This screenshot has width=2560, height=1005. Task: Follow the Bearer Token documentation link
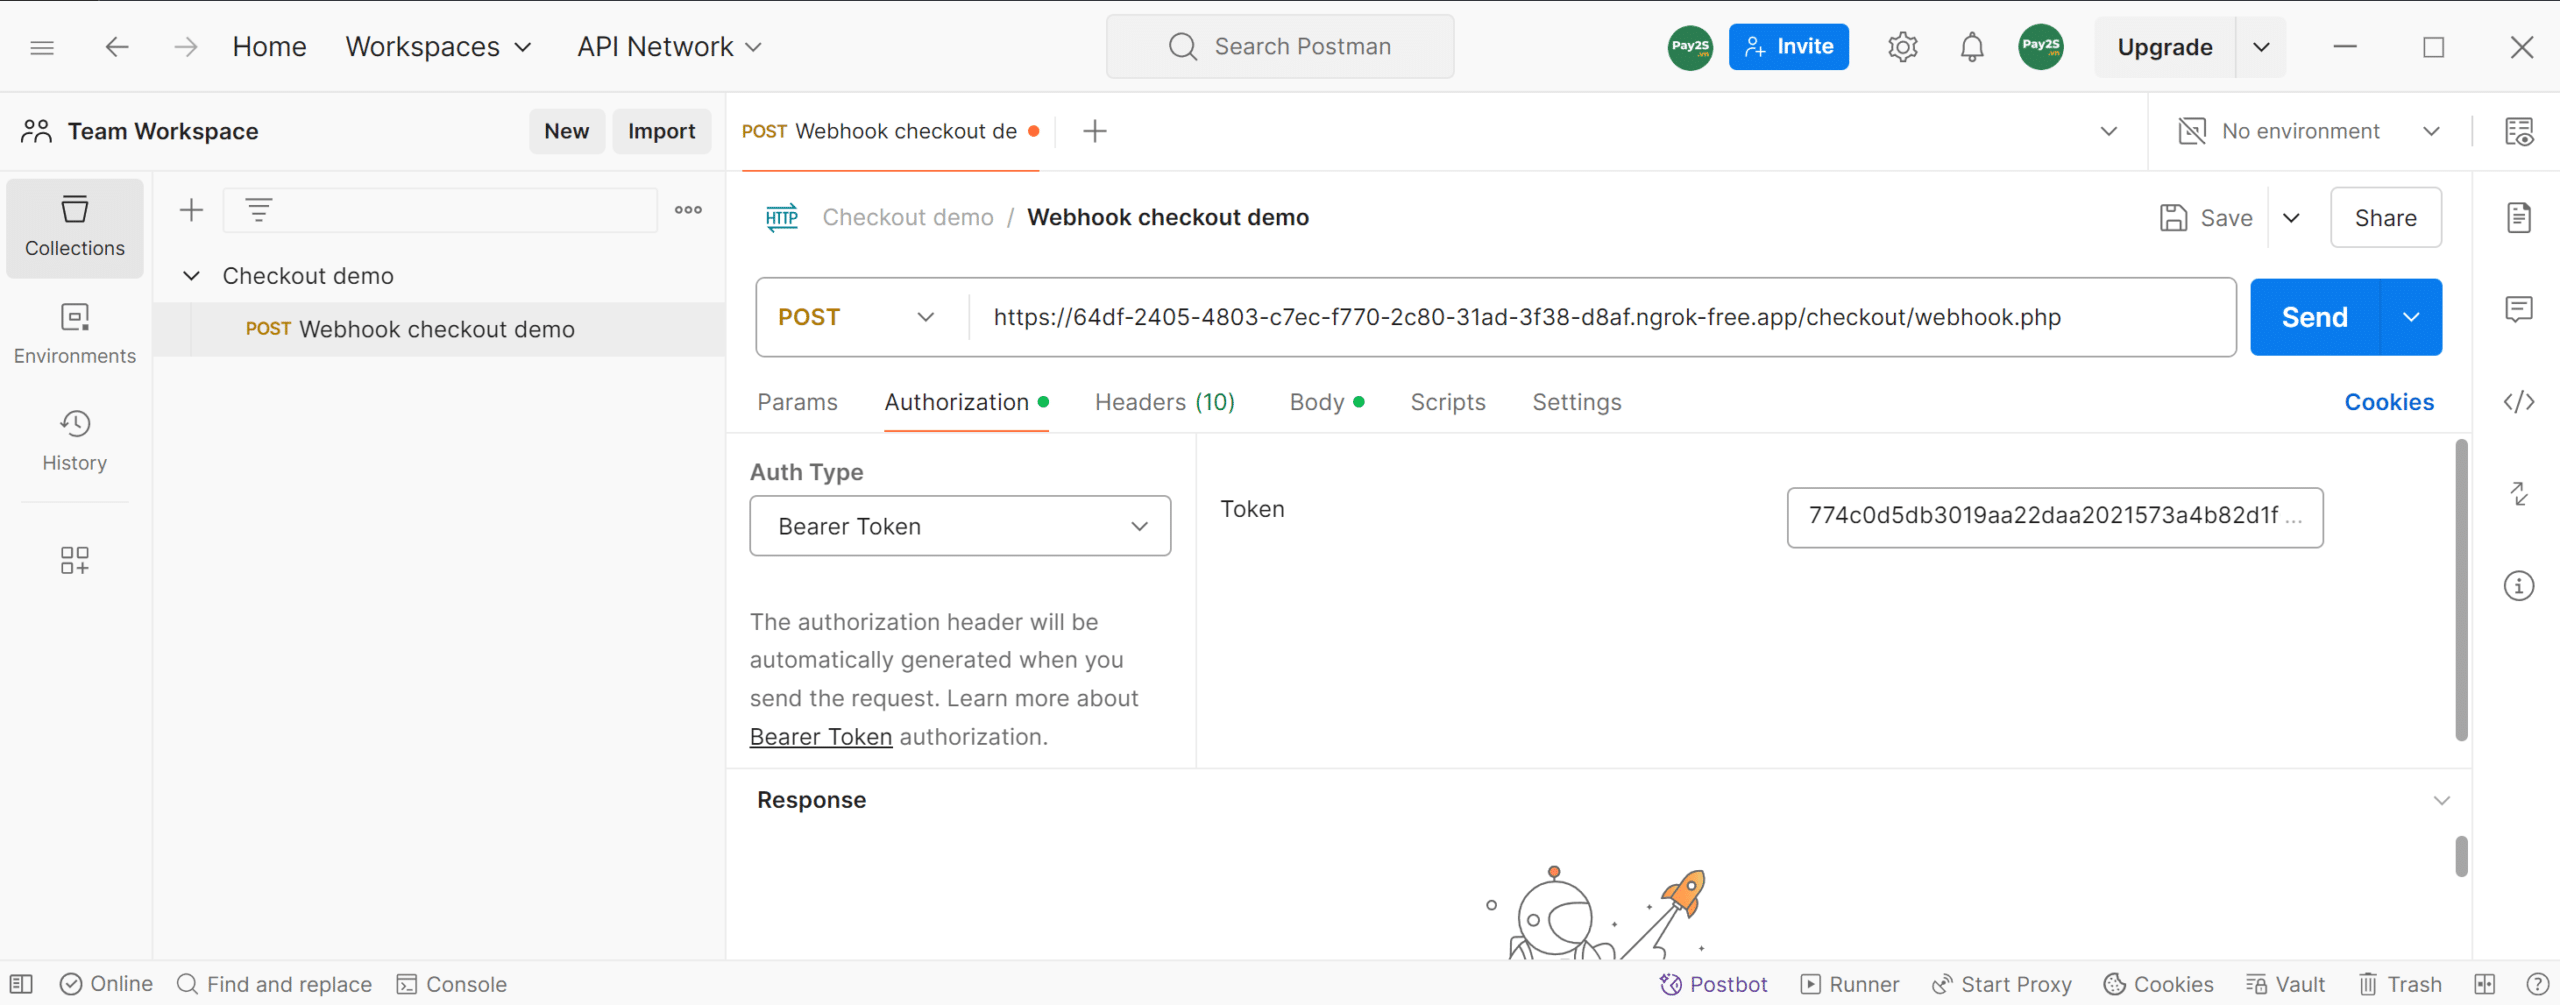pos(820,737)
